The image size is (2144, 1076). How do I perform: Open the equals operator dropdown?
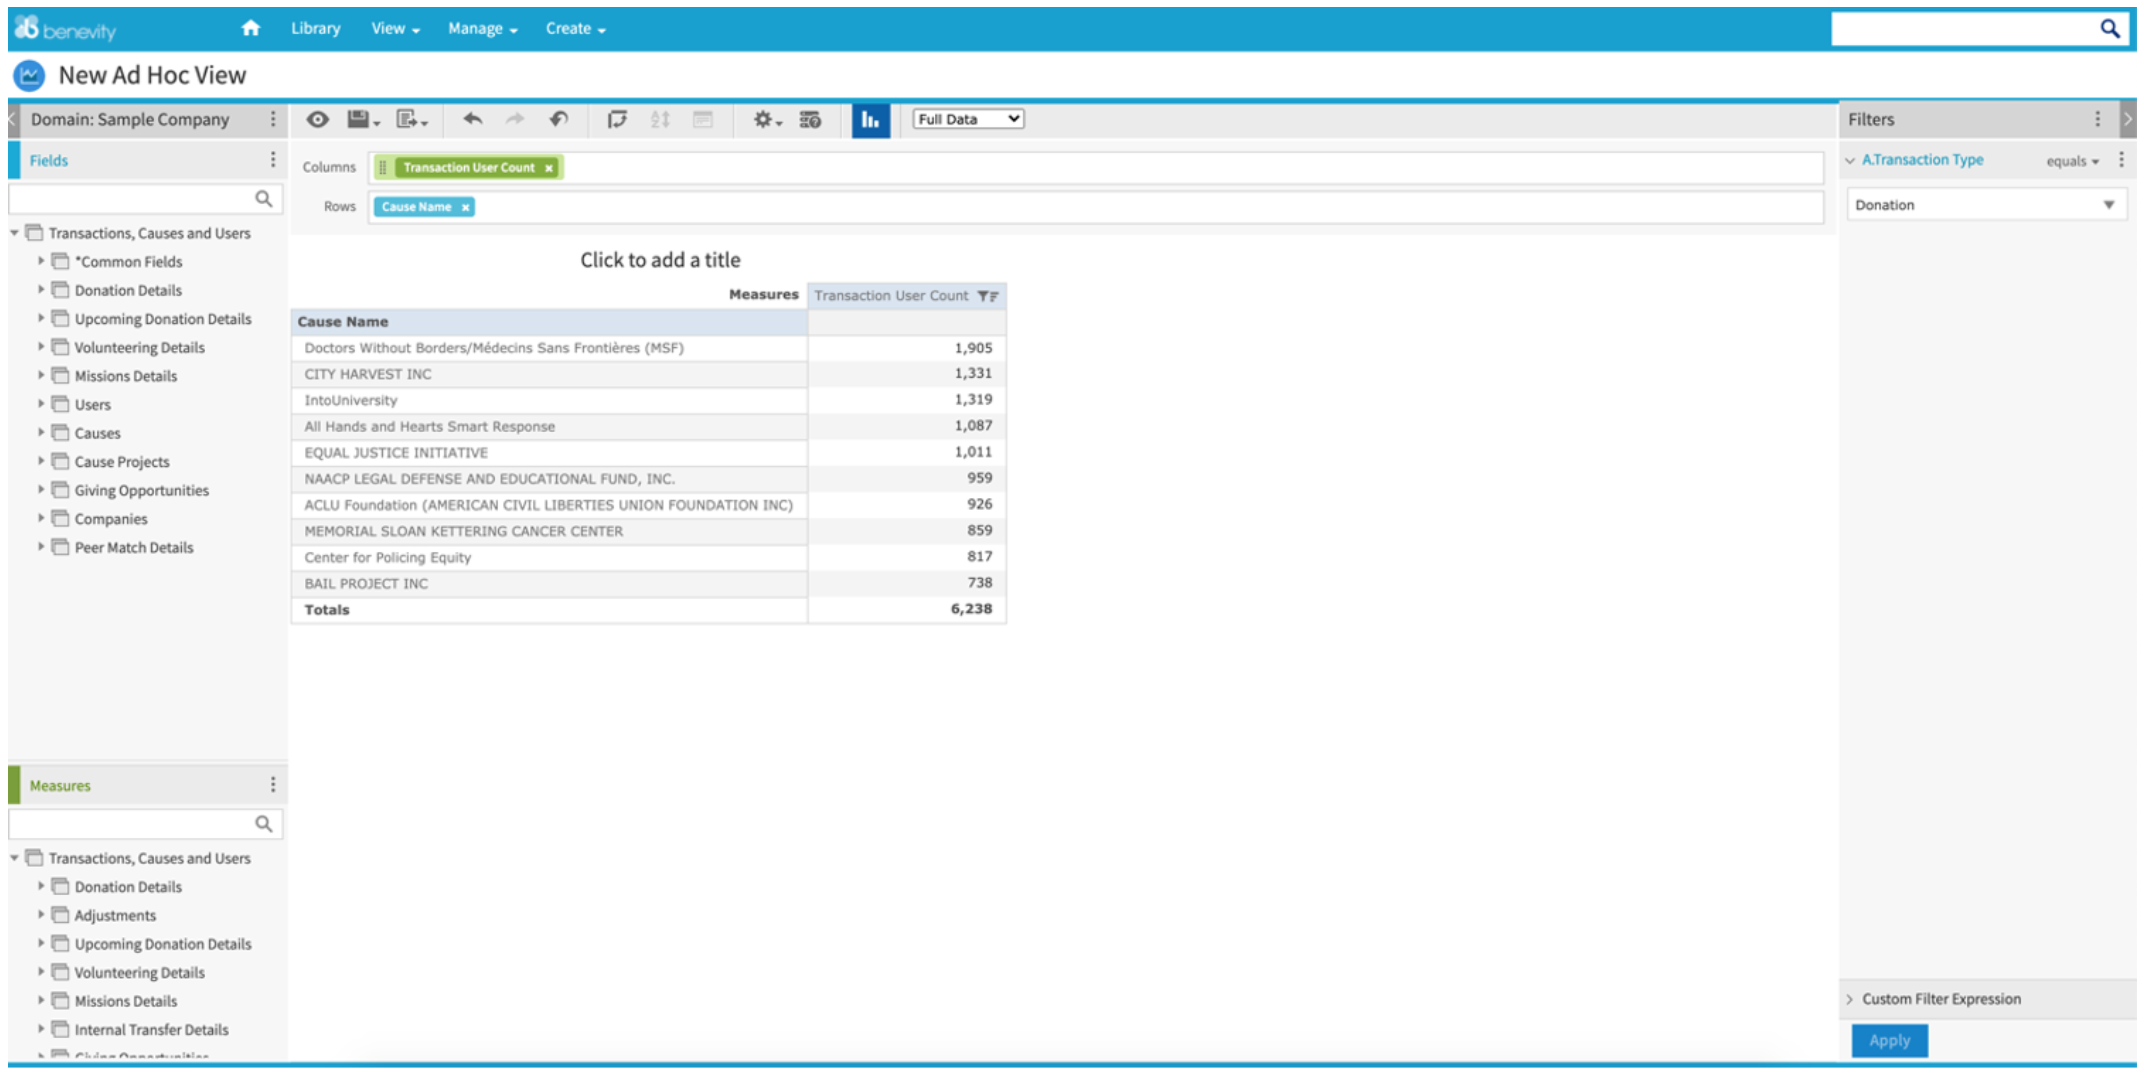pos(2072,161)
